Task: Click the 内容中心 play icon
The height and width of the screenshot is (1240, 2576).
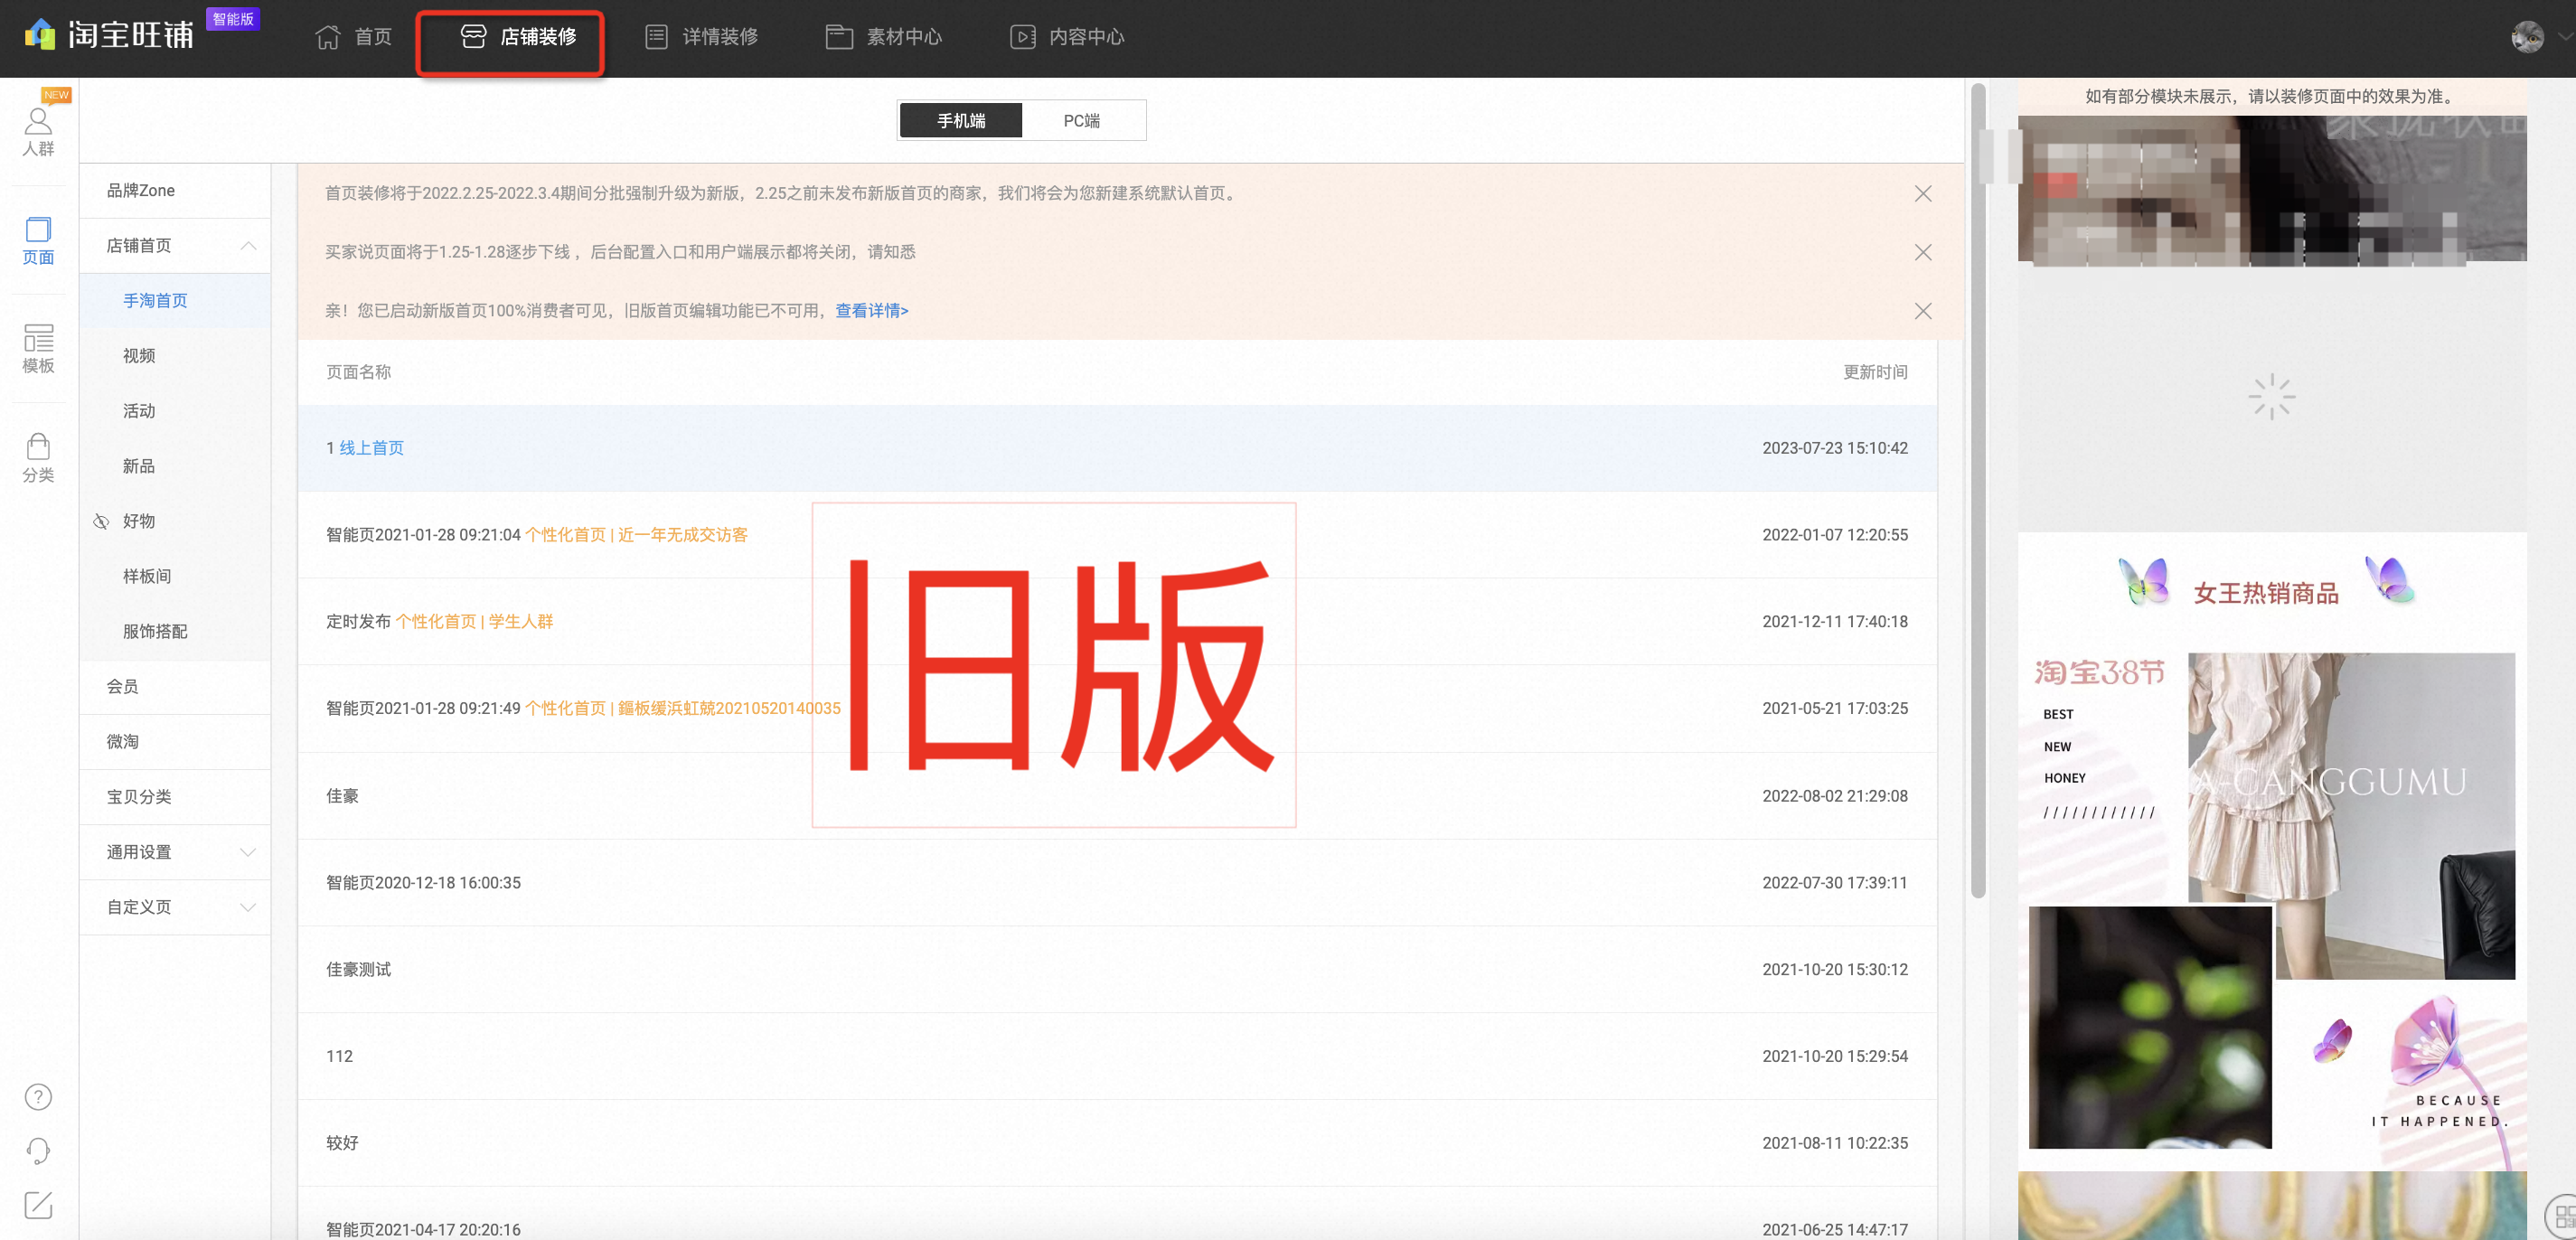Action: click(1022, 37)
